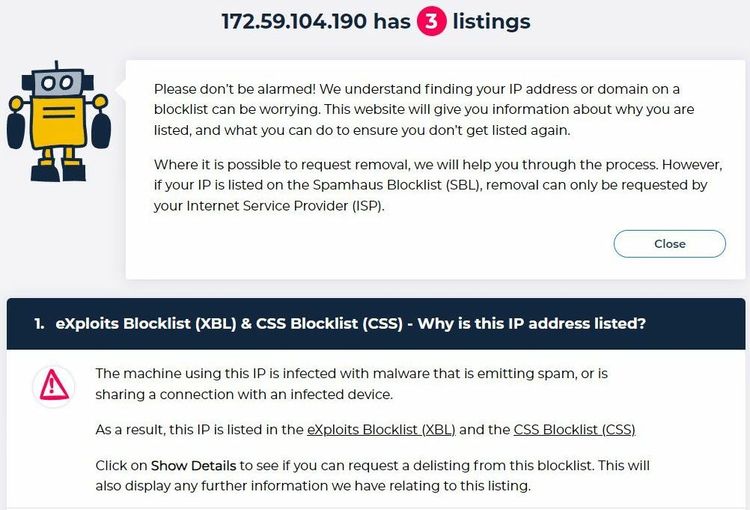Click the red warning triangle icon
Image resolution: width=750 pixels, height=510 pixels.
click(x=54, y=386)
